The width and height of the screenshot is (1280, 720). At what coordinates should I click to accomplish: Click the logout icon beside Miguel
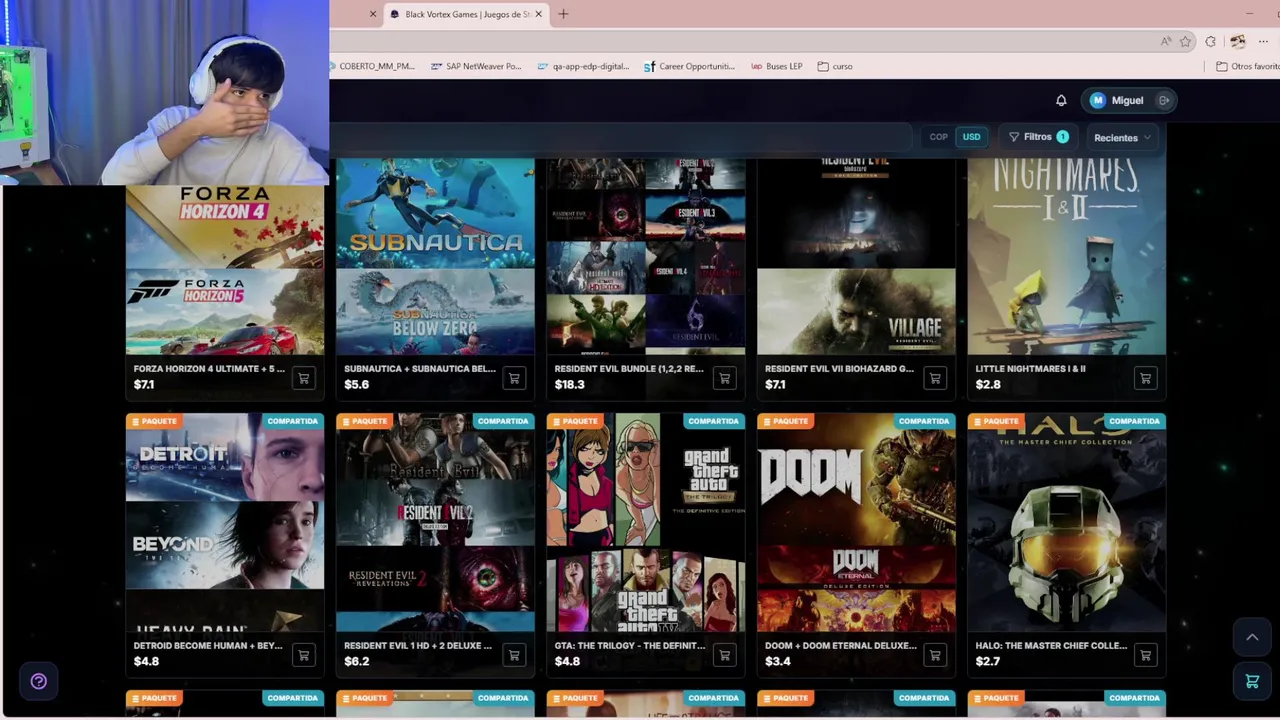tap(1164, 100)
